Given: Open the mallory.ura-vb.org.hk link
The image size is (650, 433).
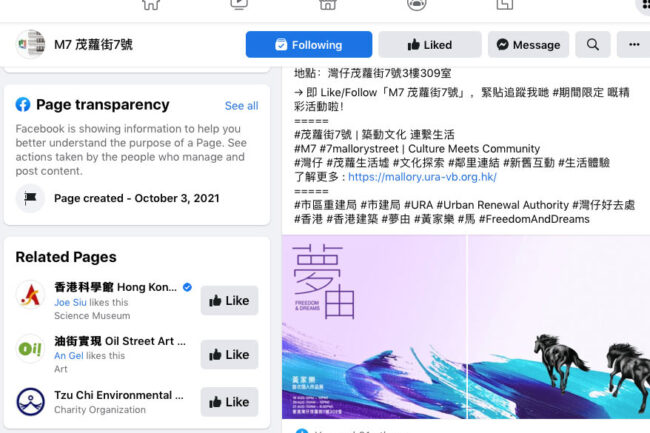Looking at the screenshot, I should (x=422, y=177).
